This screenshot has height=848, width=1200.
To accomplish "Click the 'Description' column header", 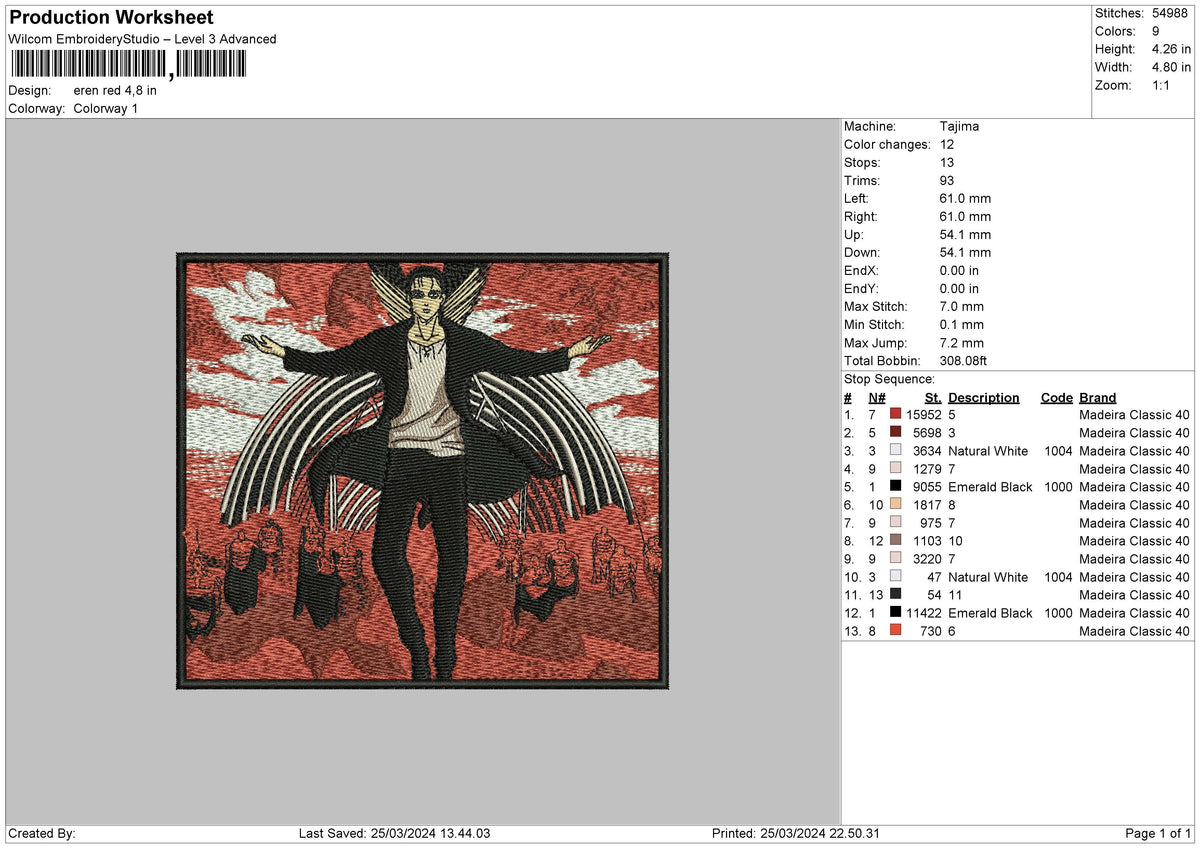I will pyautogui.click(x=984, y=398).
